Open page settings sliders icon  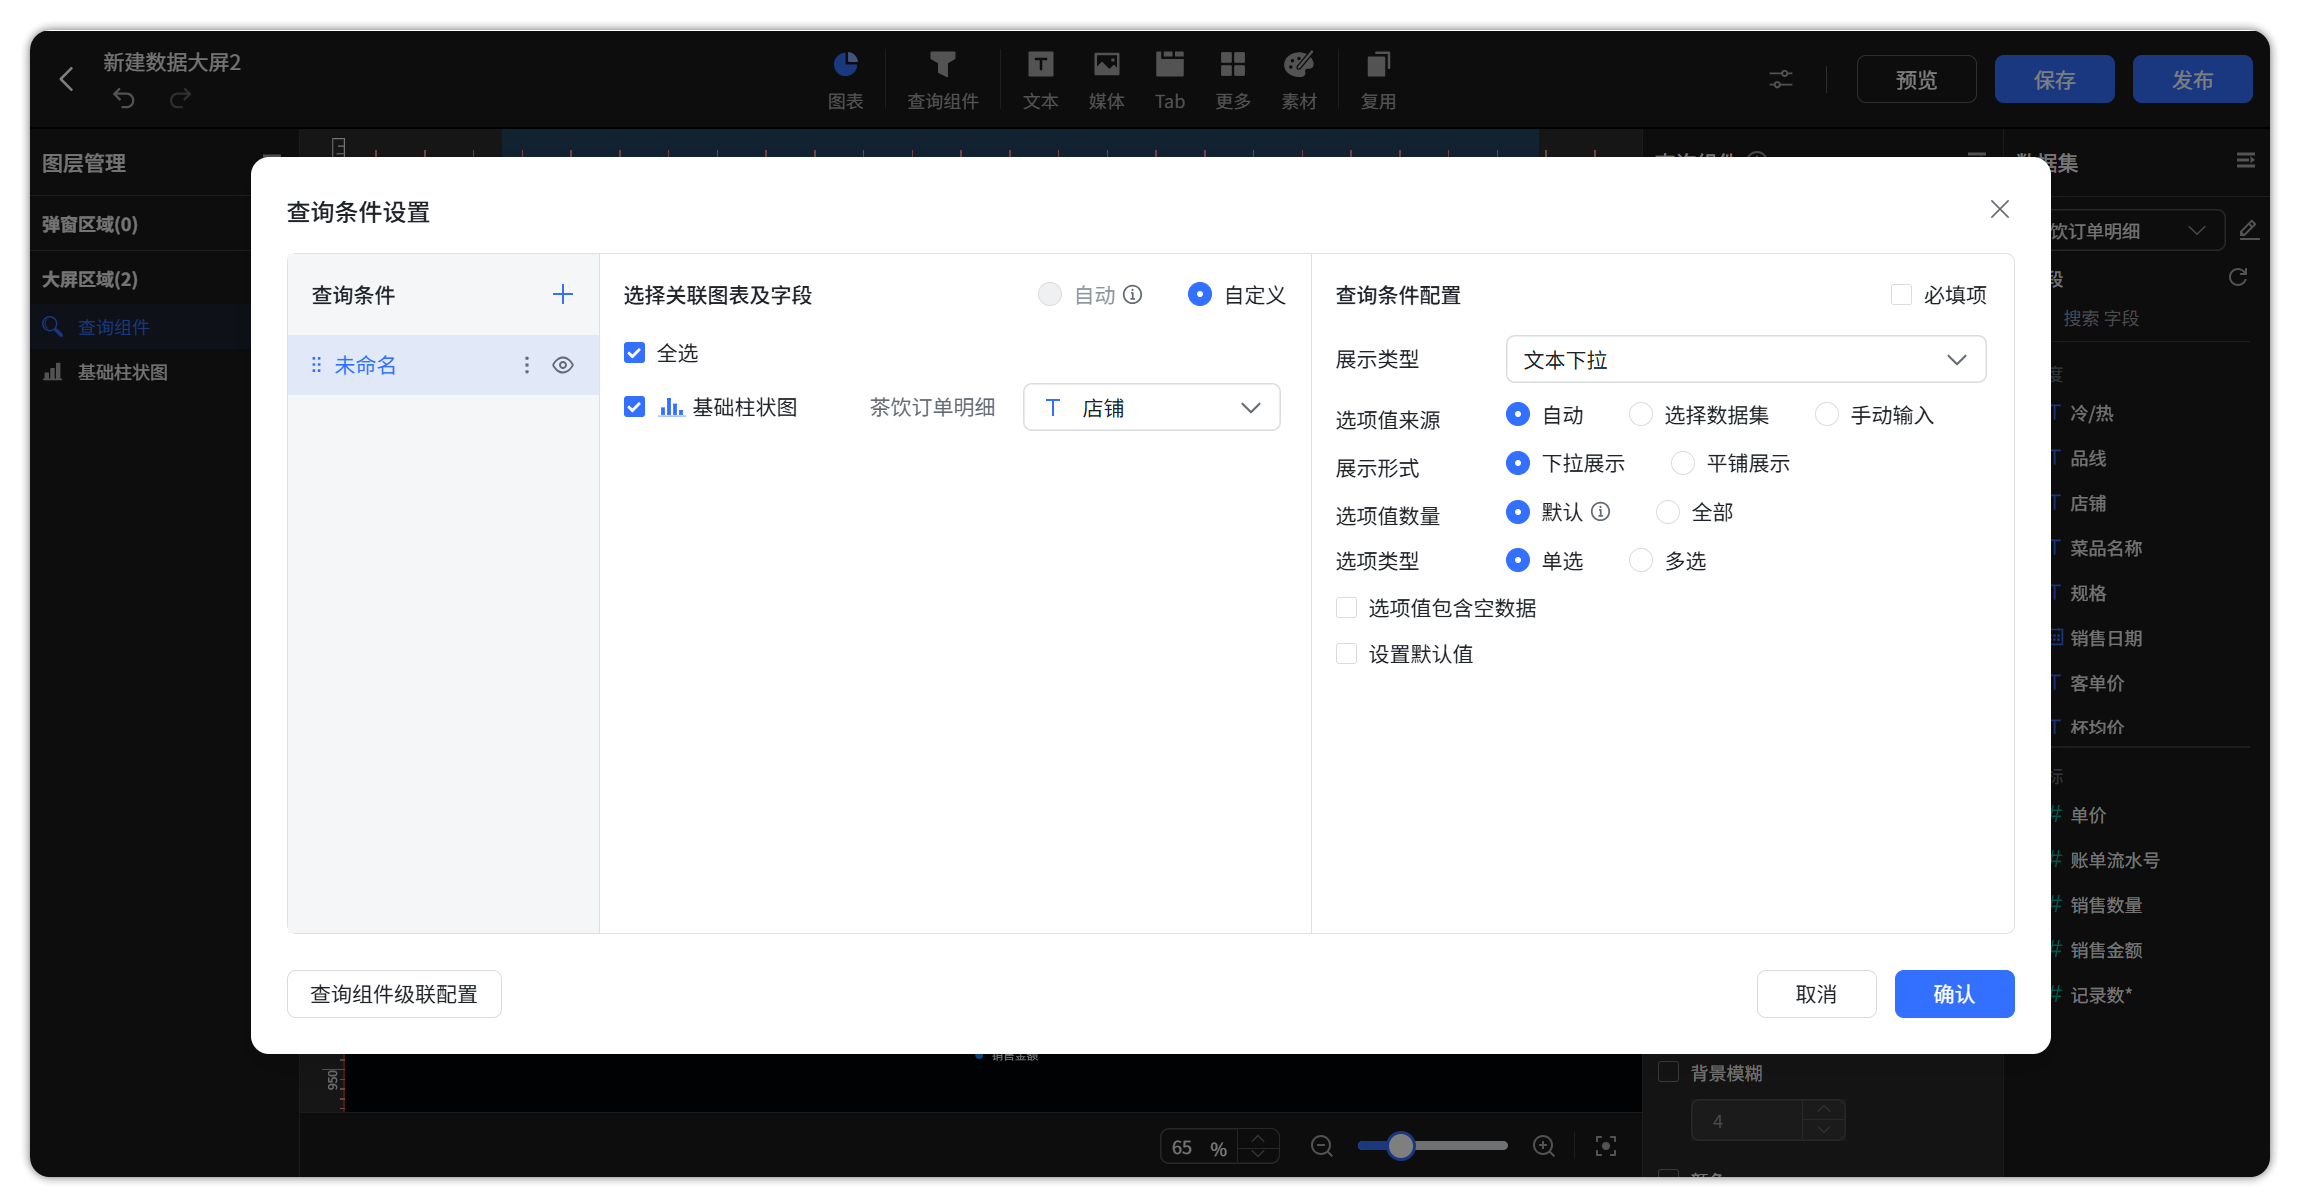click(x=1781, y=79)
